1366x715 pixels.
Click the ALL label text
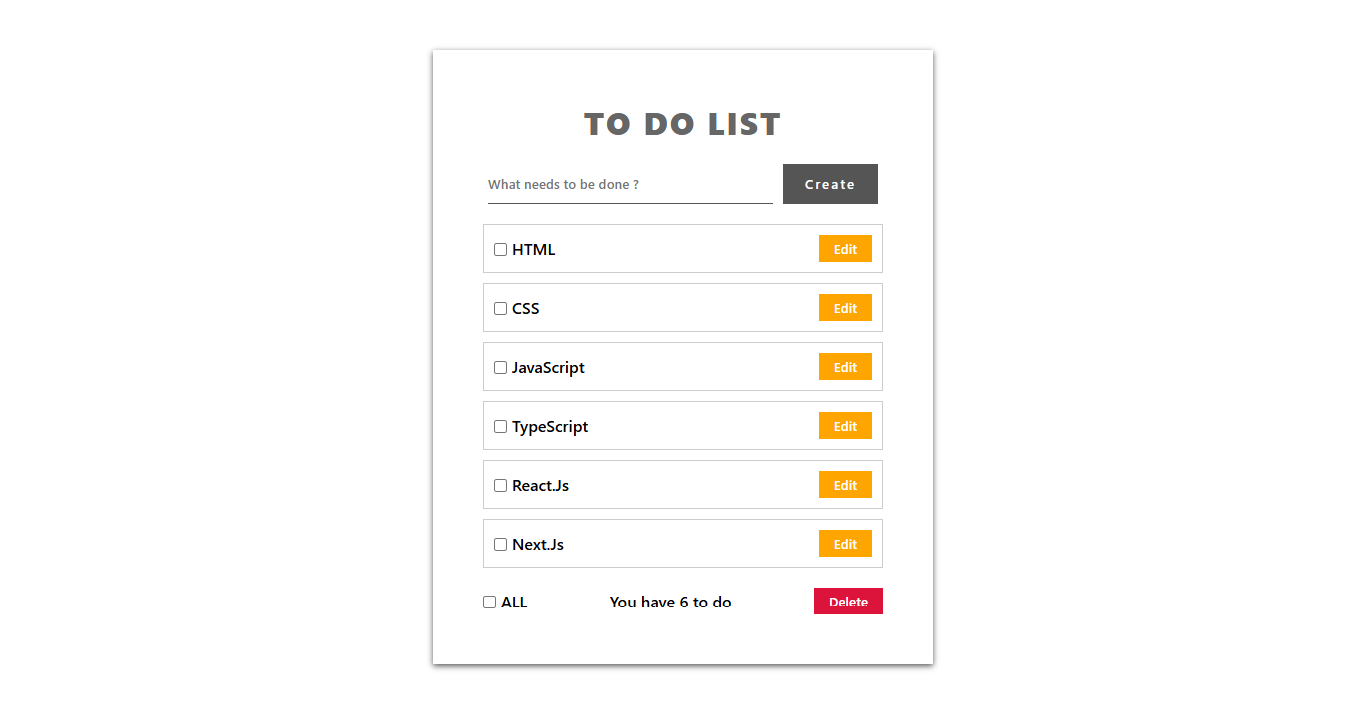point(514,602)
